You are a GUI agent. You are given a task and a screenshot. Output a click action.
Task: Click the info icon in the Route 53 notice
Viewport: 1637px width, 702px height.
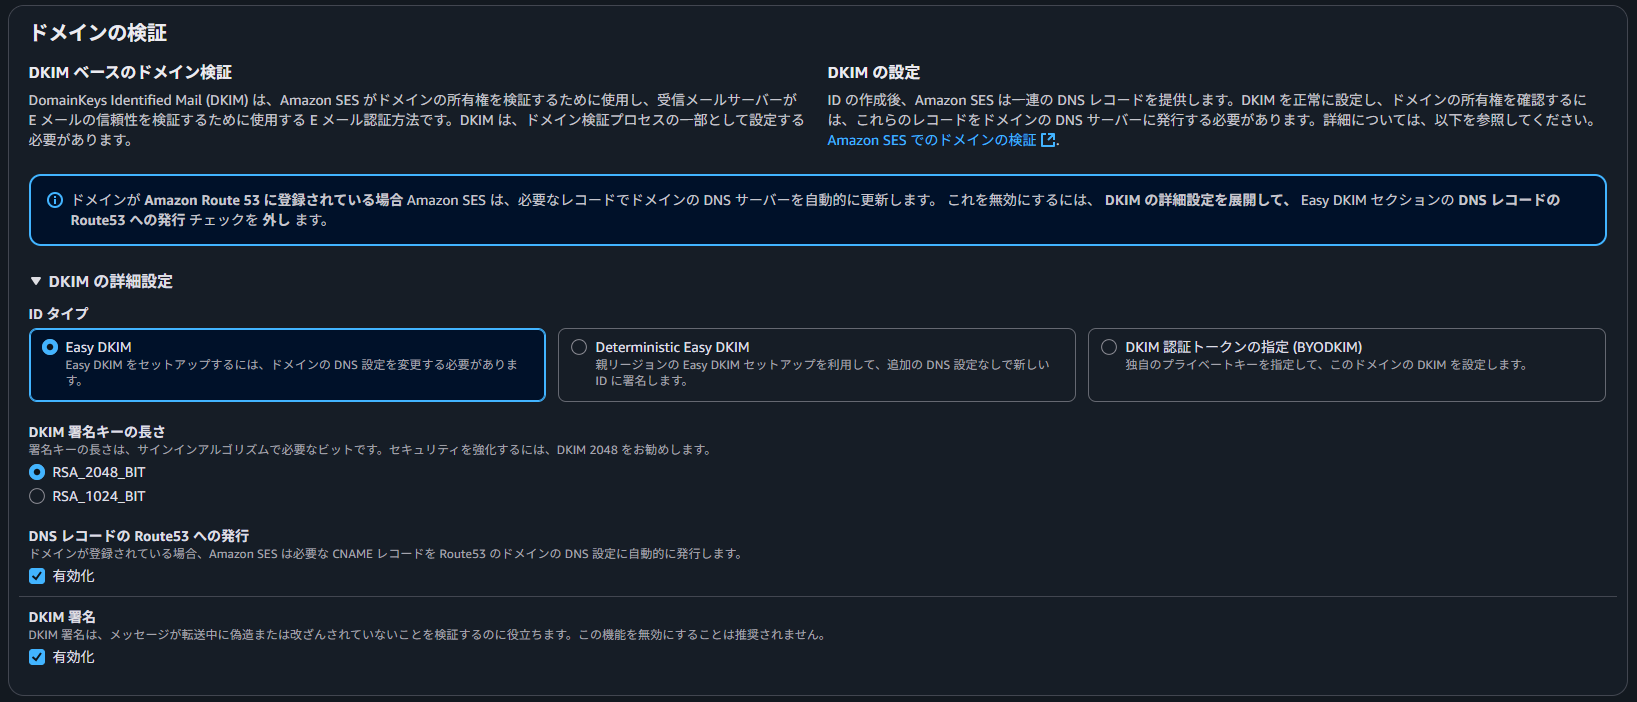tap(55, 200)
